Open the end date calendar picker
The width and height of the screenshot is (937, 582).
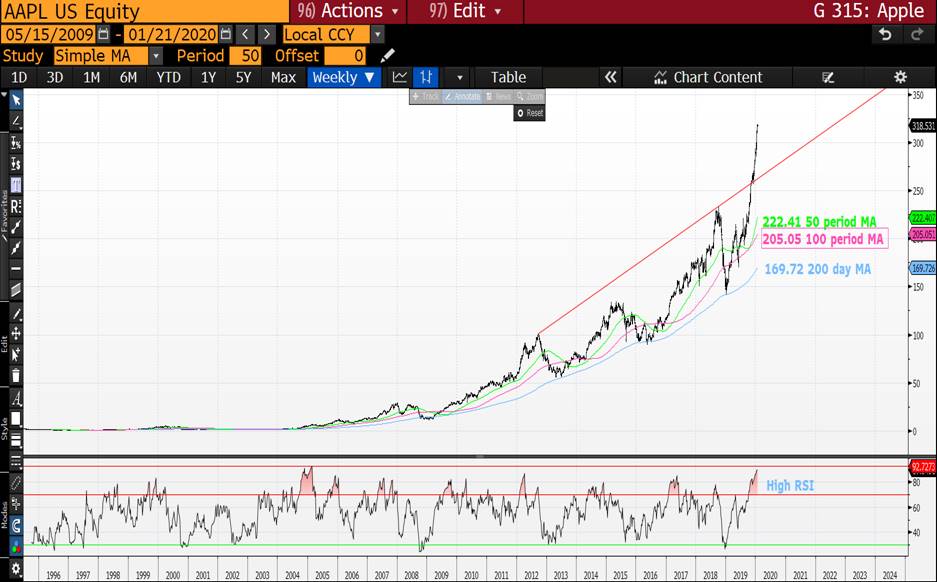coord(225,34)
